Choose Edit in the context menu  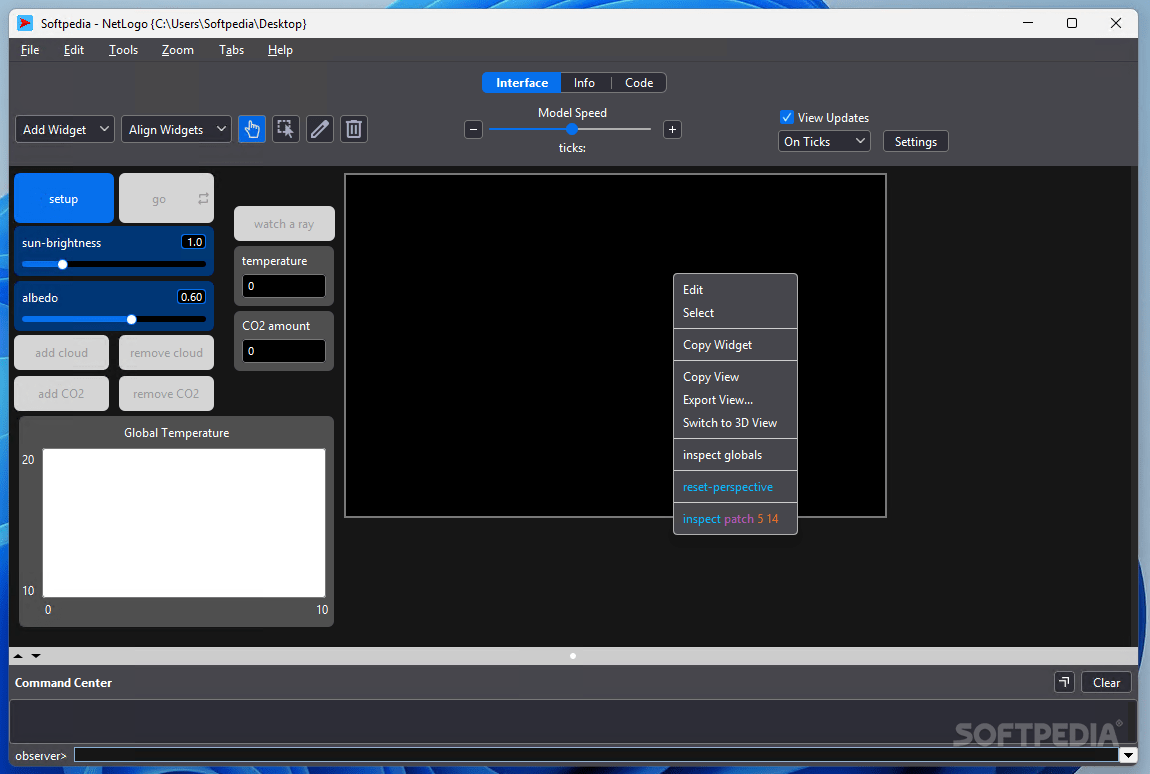coord(735,290)
